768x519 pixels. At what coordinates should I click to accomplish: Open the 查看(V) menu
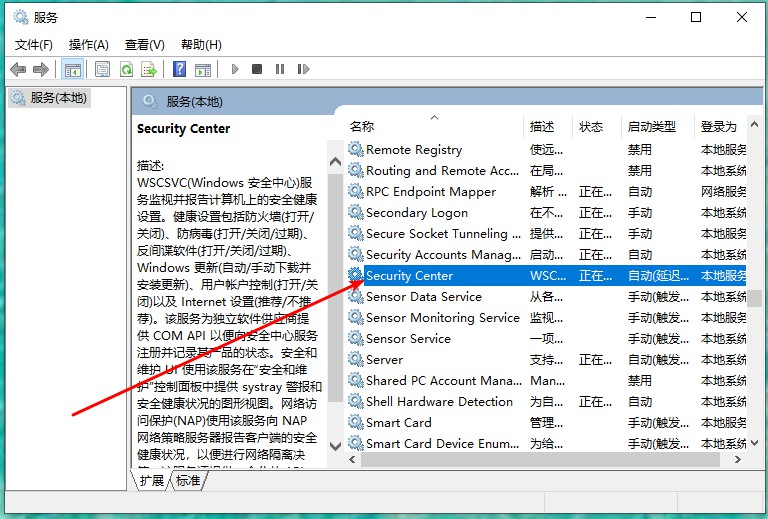tap(144, 45)
